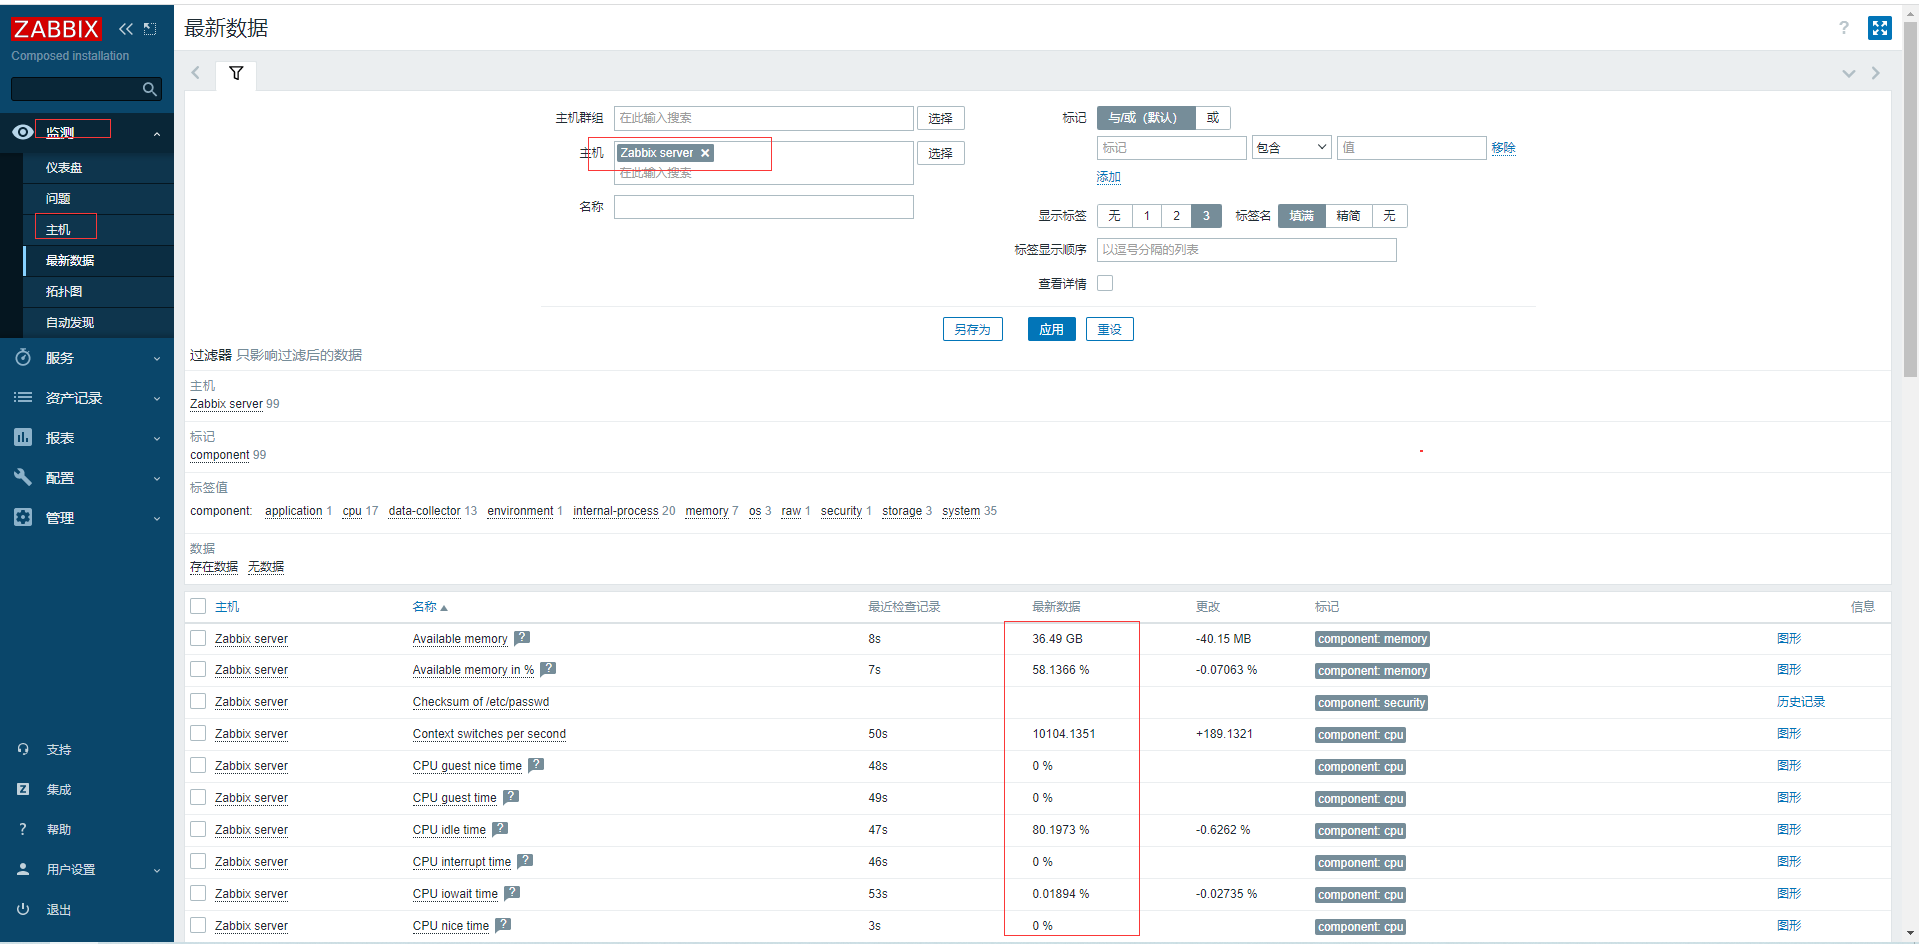Viewport: 1919px width, 944px height.
Task: Click the administration gear icon in sidebar
Action: pos(23,517)
